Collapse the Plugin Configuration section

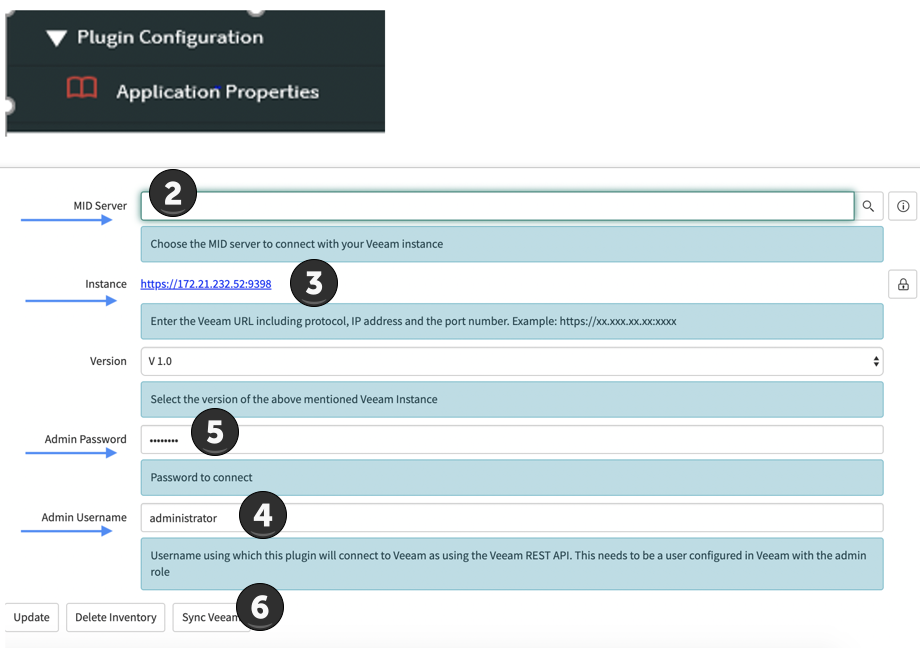pos(56,39)
